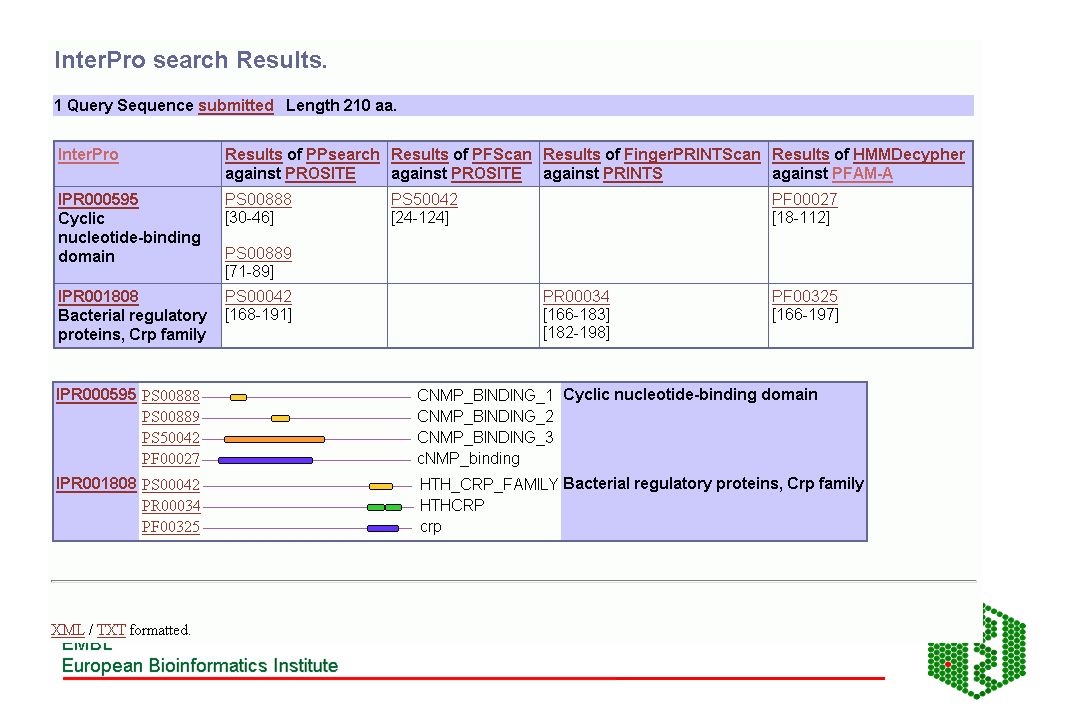Click yellow CNMP_BINDING_2 match bar
This screenshot has width=1080, height=720.
tap(280, 418)
